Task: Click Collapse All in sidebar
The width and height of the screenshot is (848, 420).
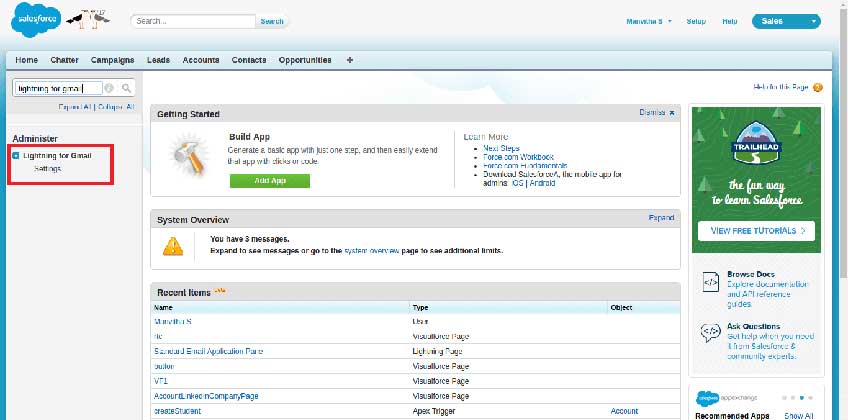Action: pyautogui.click(x=116, y=107)
